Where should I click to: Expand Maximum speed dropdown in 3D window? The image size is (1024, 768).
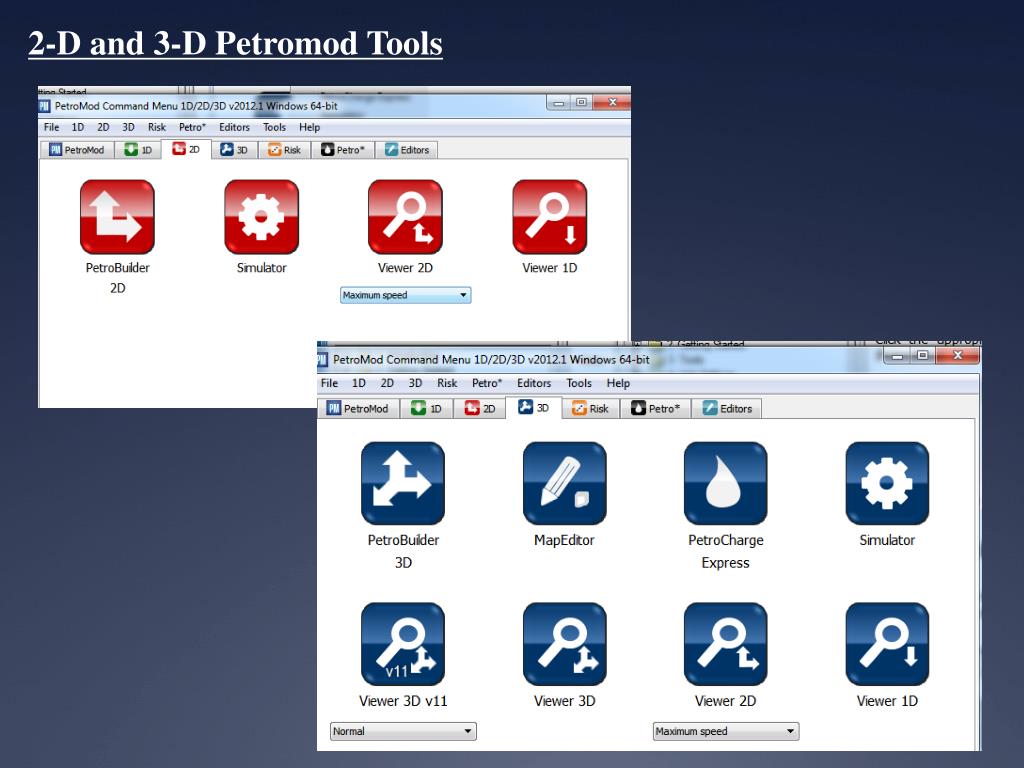(726, 731)
